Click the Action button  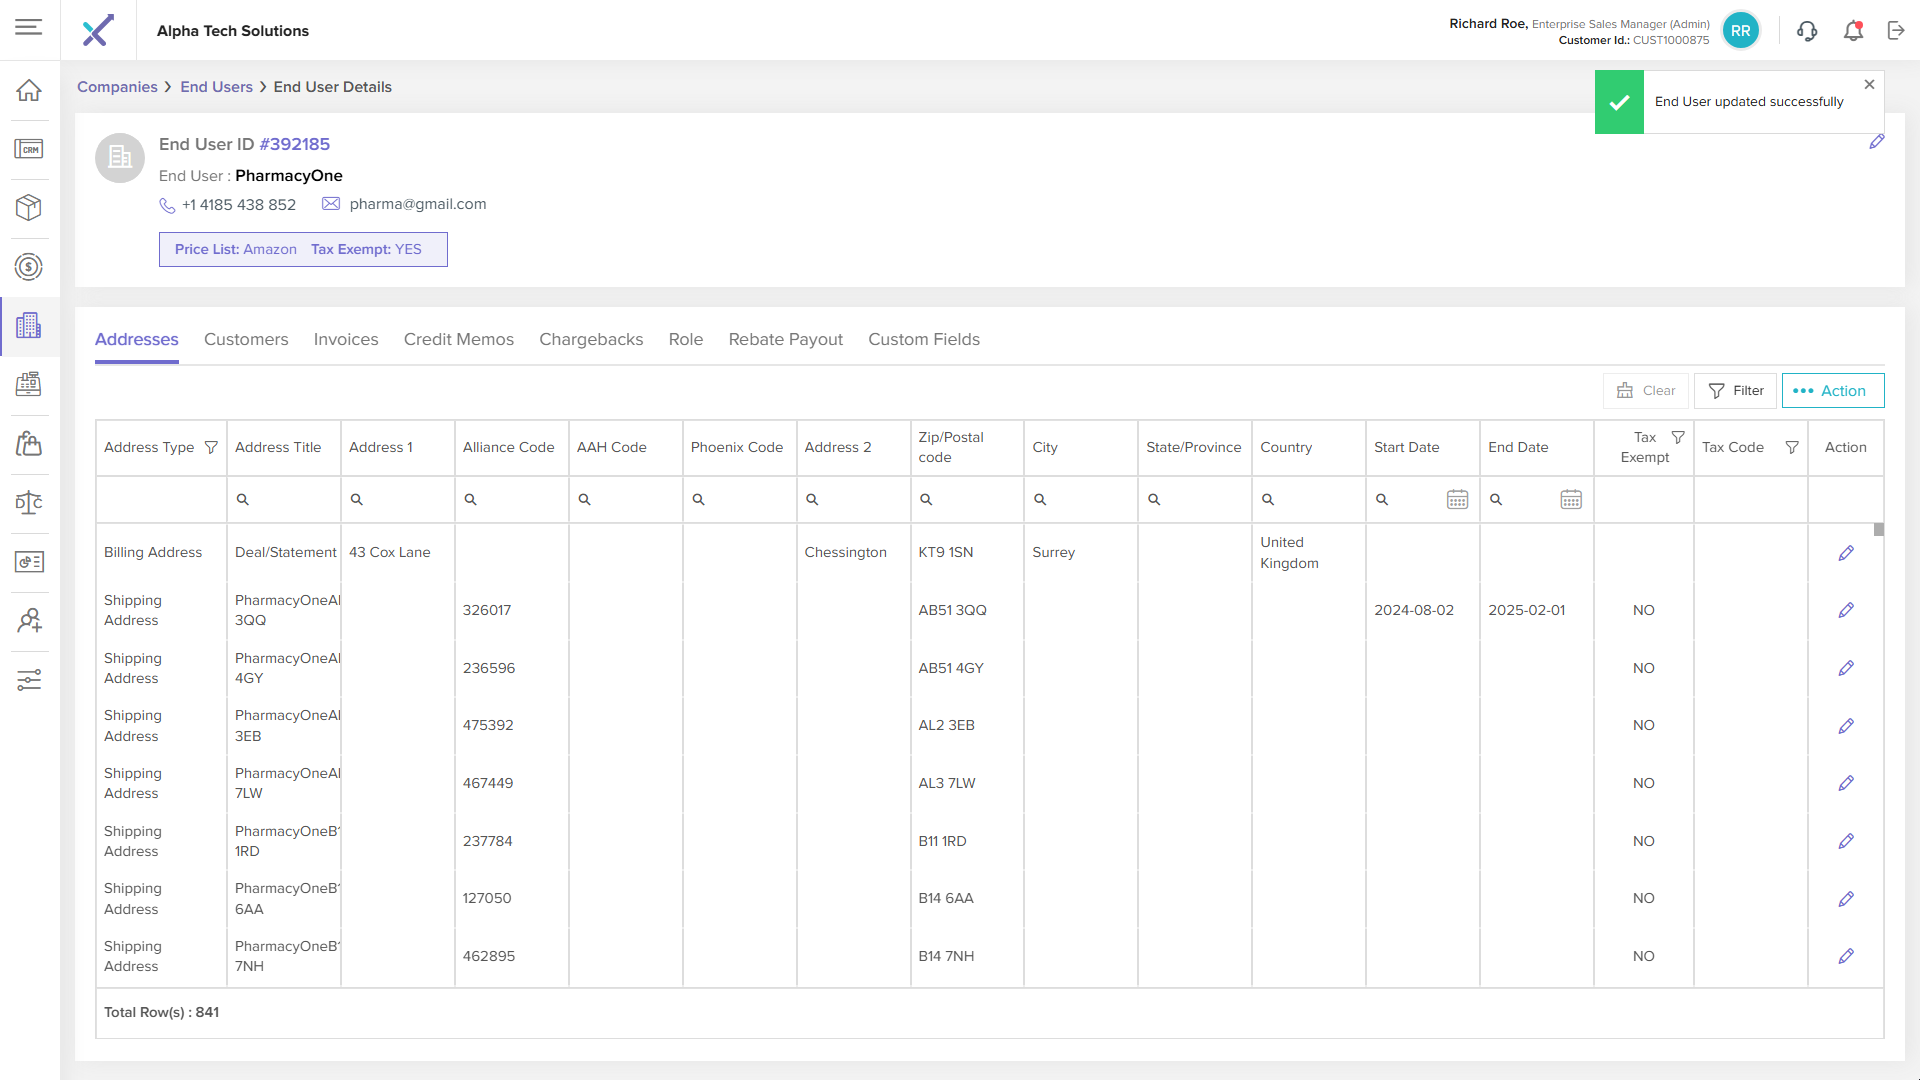(x=1832, y=391)
